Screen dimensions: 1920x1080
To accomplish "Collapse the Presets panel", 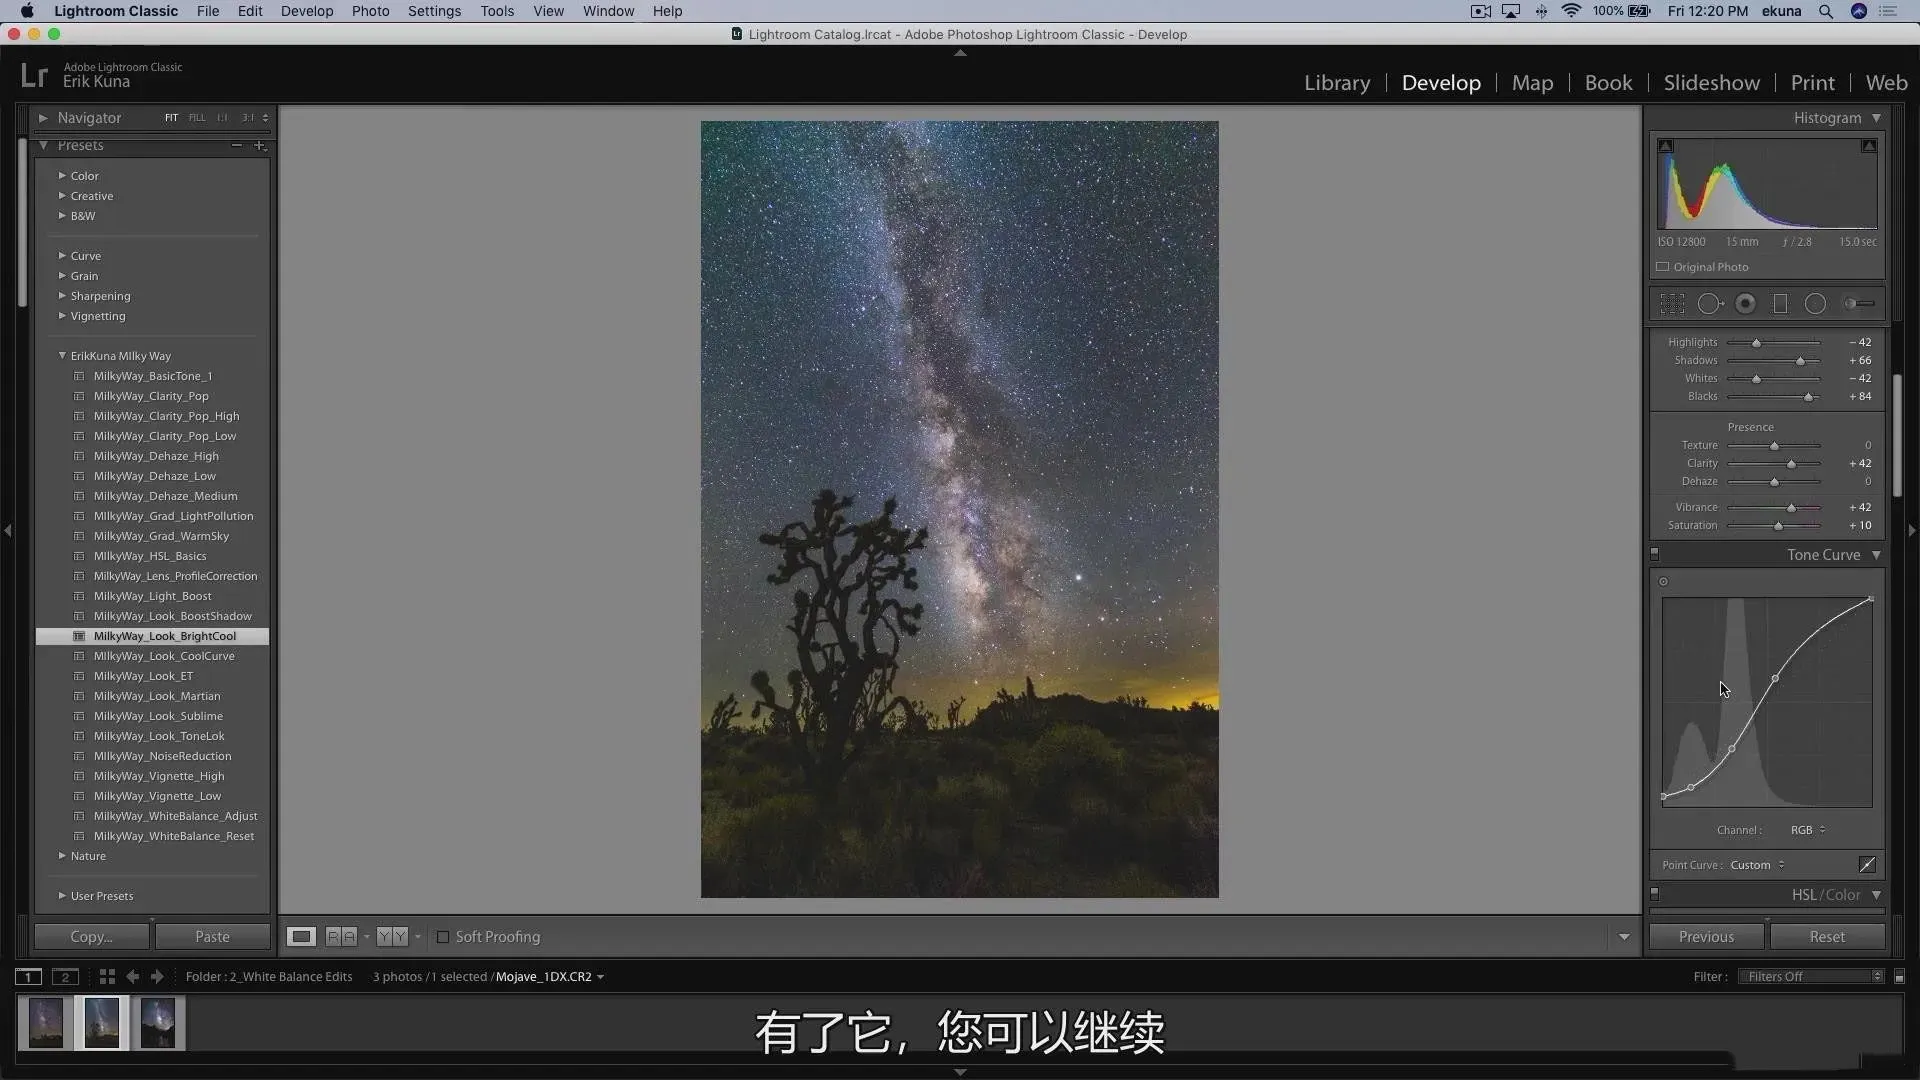I will (x=43, y=146).
